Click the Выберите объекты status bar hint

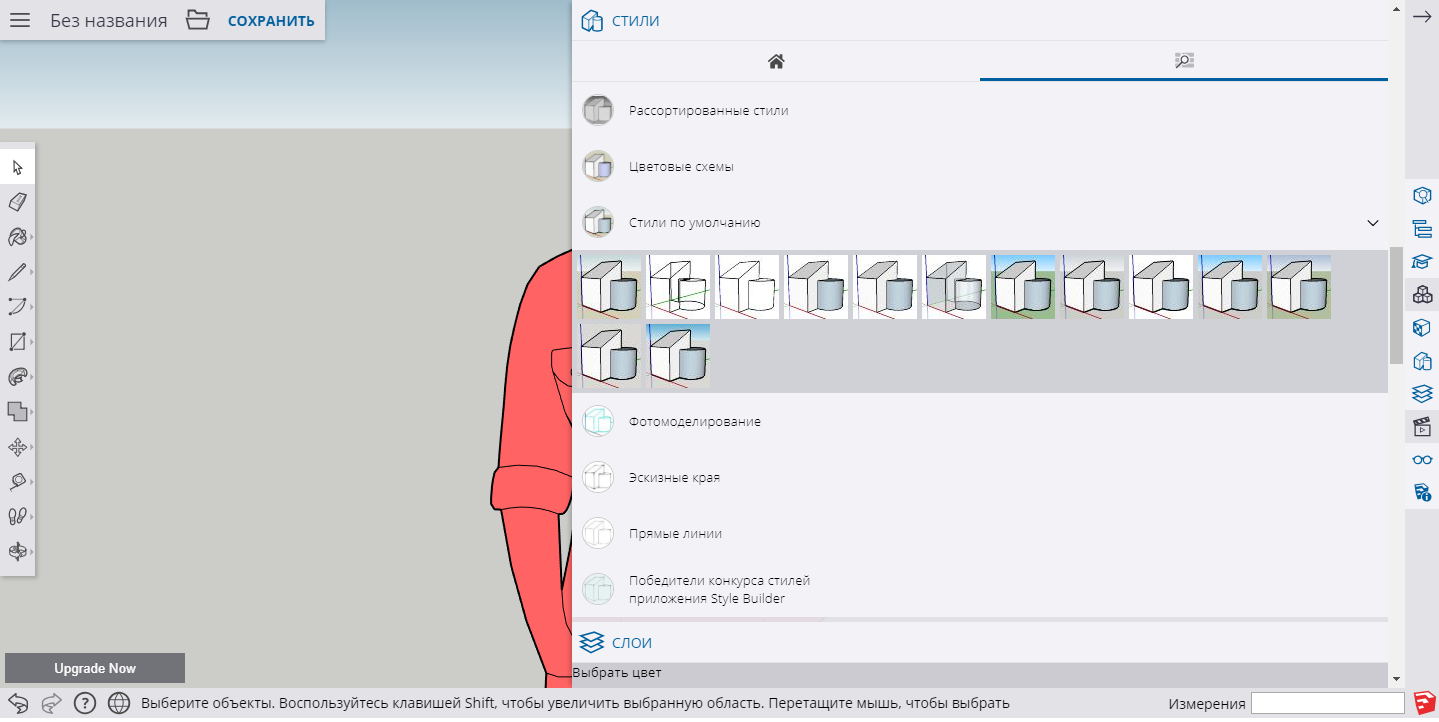tap(575, 703)
